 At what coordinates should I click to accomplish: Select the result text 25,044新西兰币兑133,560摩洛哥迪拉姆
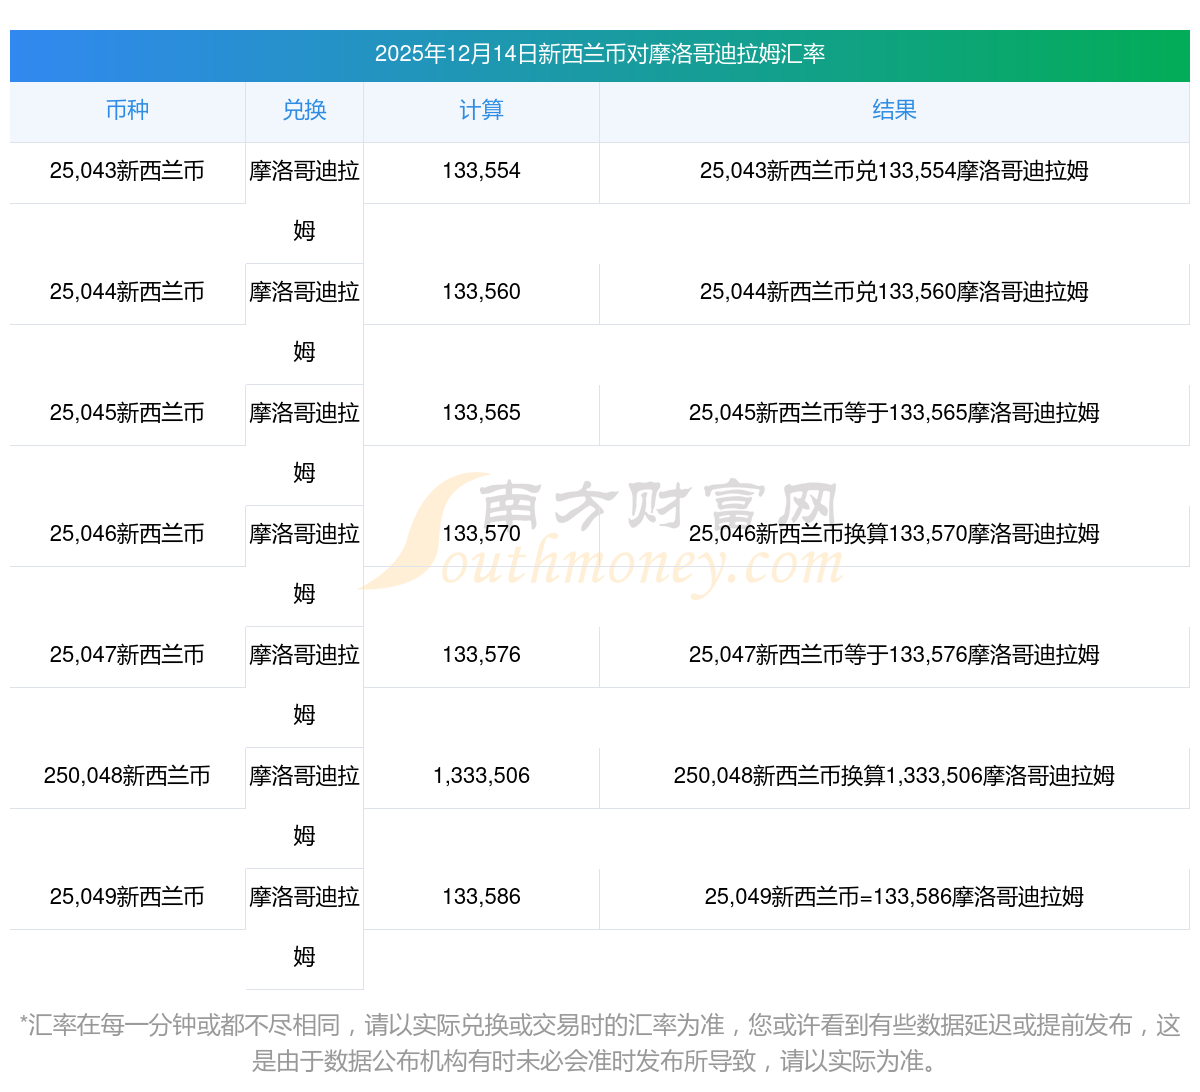click(x=894, y=292)
